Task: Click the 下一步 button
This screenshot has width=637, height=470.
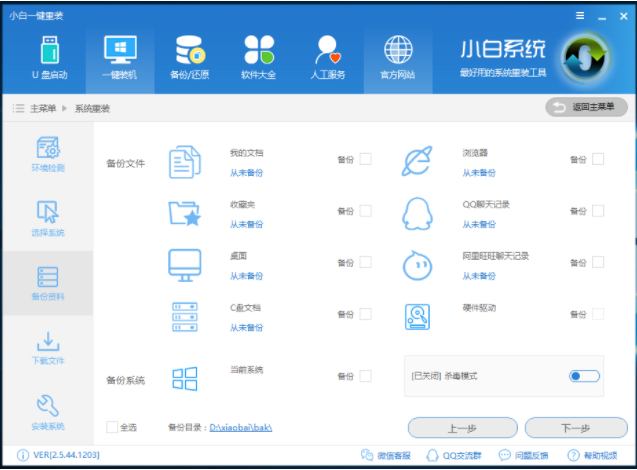Action: coord(575,428)
